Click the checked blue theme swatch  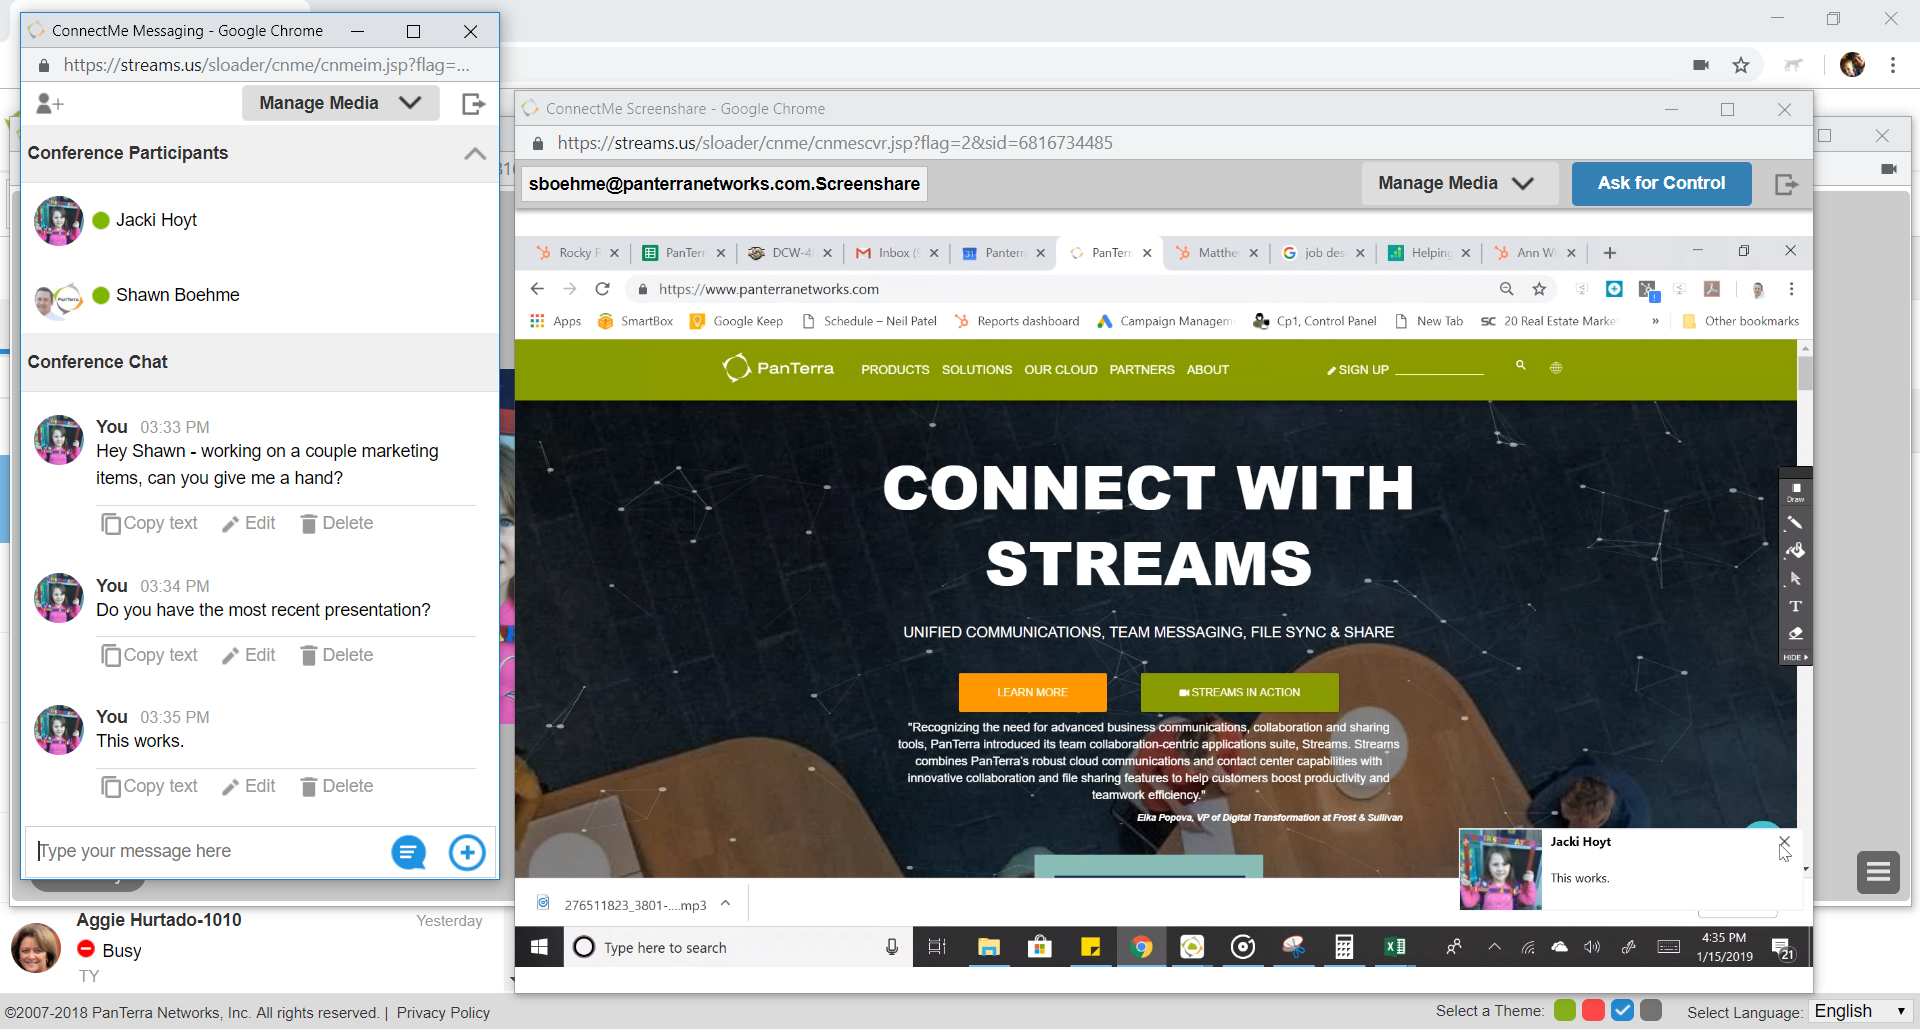pyautogui.click(x=1623, y=1010)
